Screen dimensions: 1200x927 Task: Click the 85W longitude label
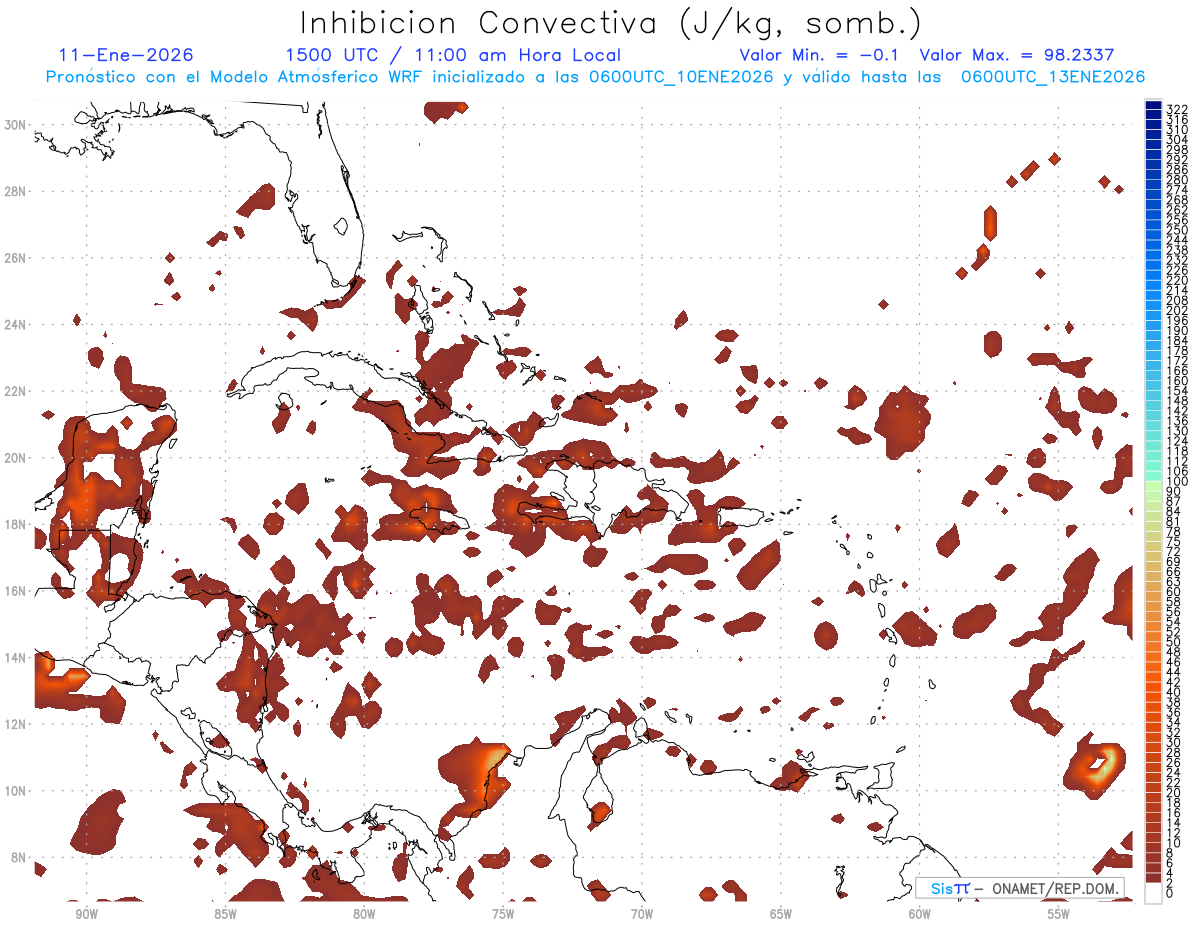tap(225, 914)
